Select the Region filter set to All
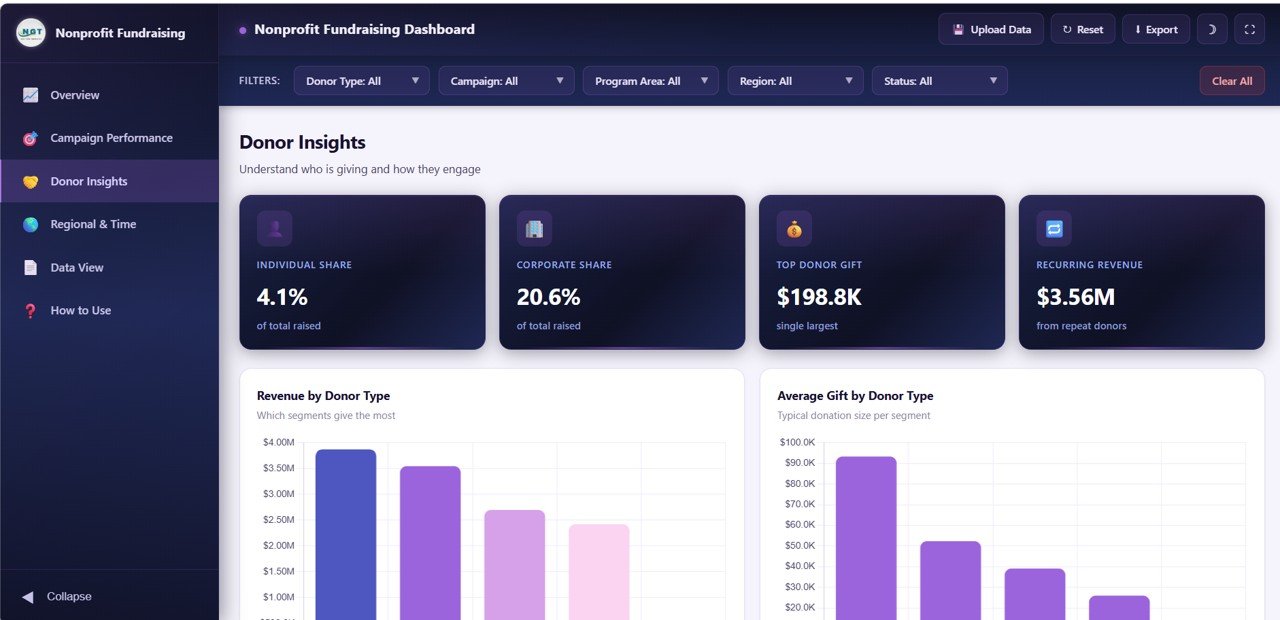 tap(795, 80)
